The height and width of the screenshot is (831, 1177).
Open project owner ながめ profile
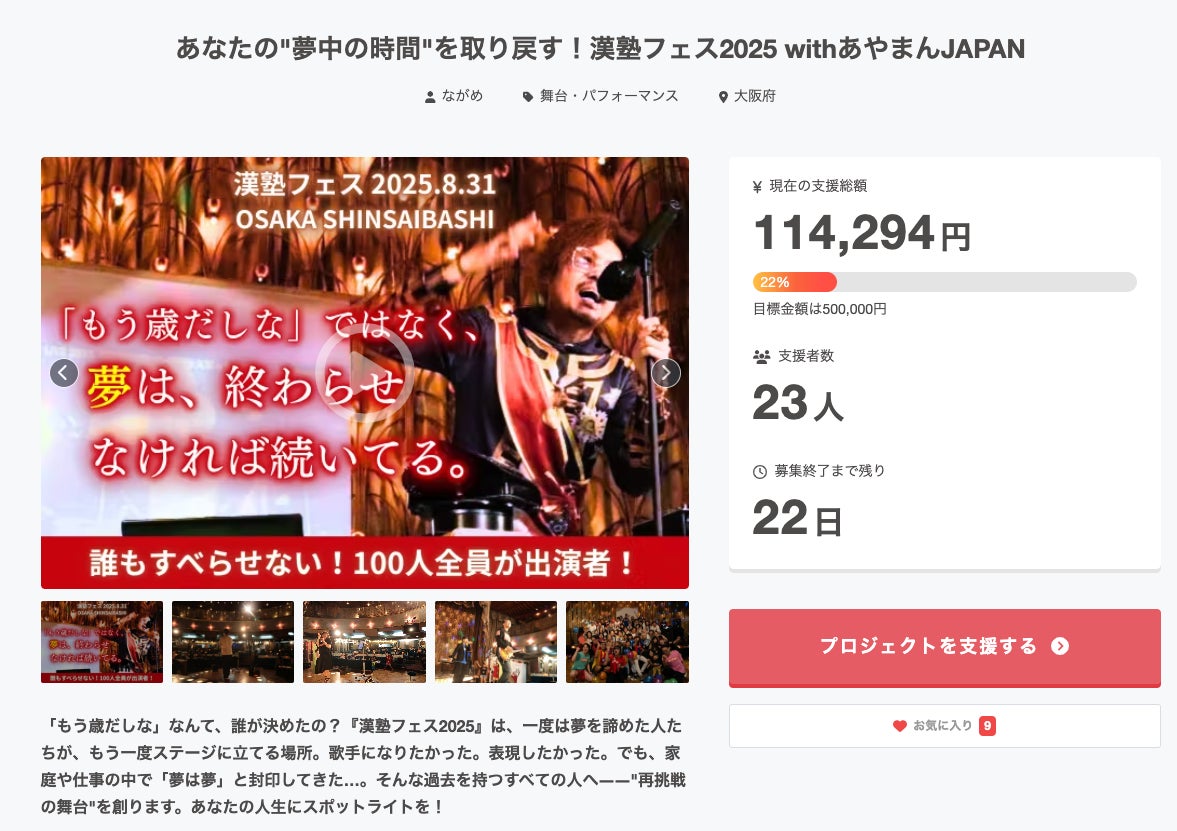(x=462, y=96)
